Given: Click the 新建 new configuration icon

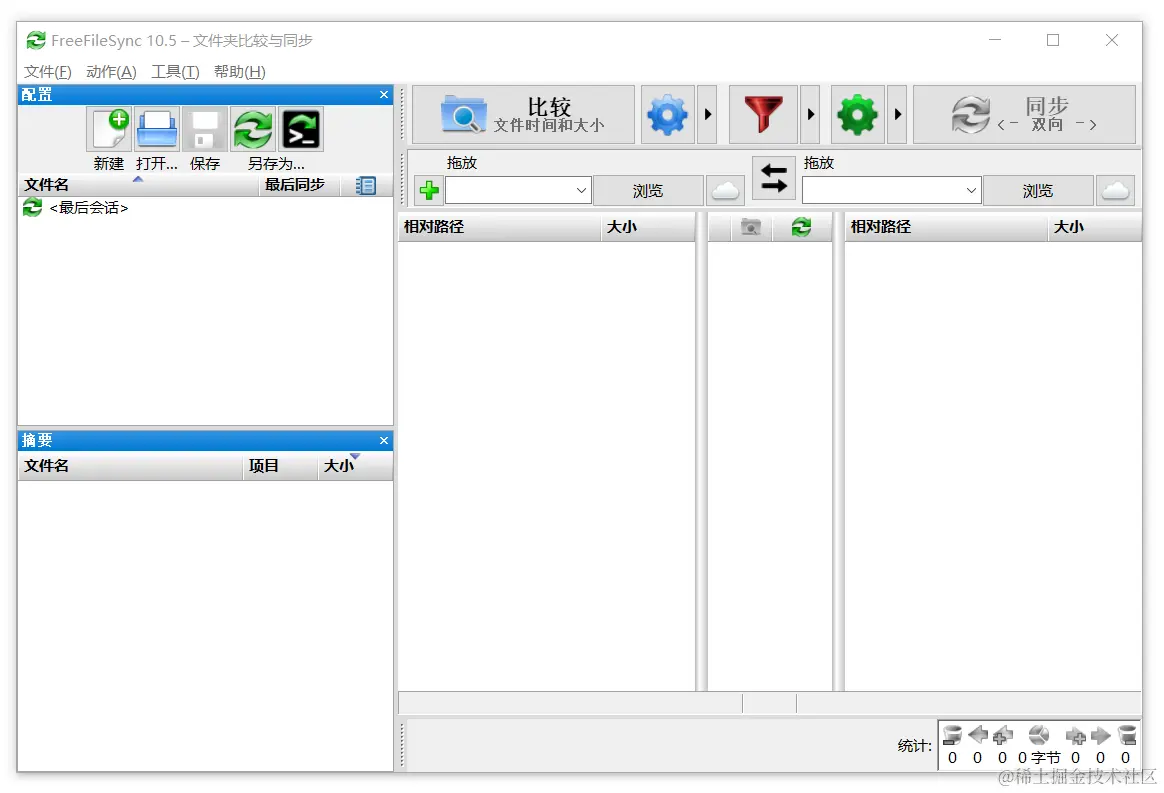Looking at the screenshot, I should tap(109, 129).
